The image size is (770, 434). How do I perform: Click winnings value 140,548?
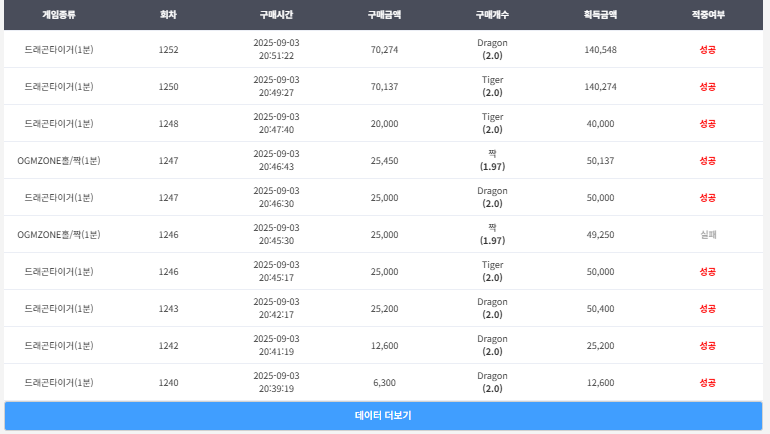point(601,50)
